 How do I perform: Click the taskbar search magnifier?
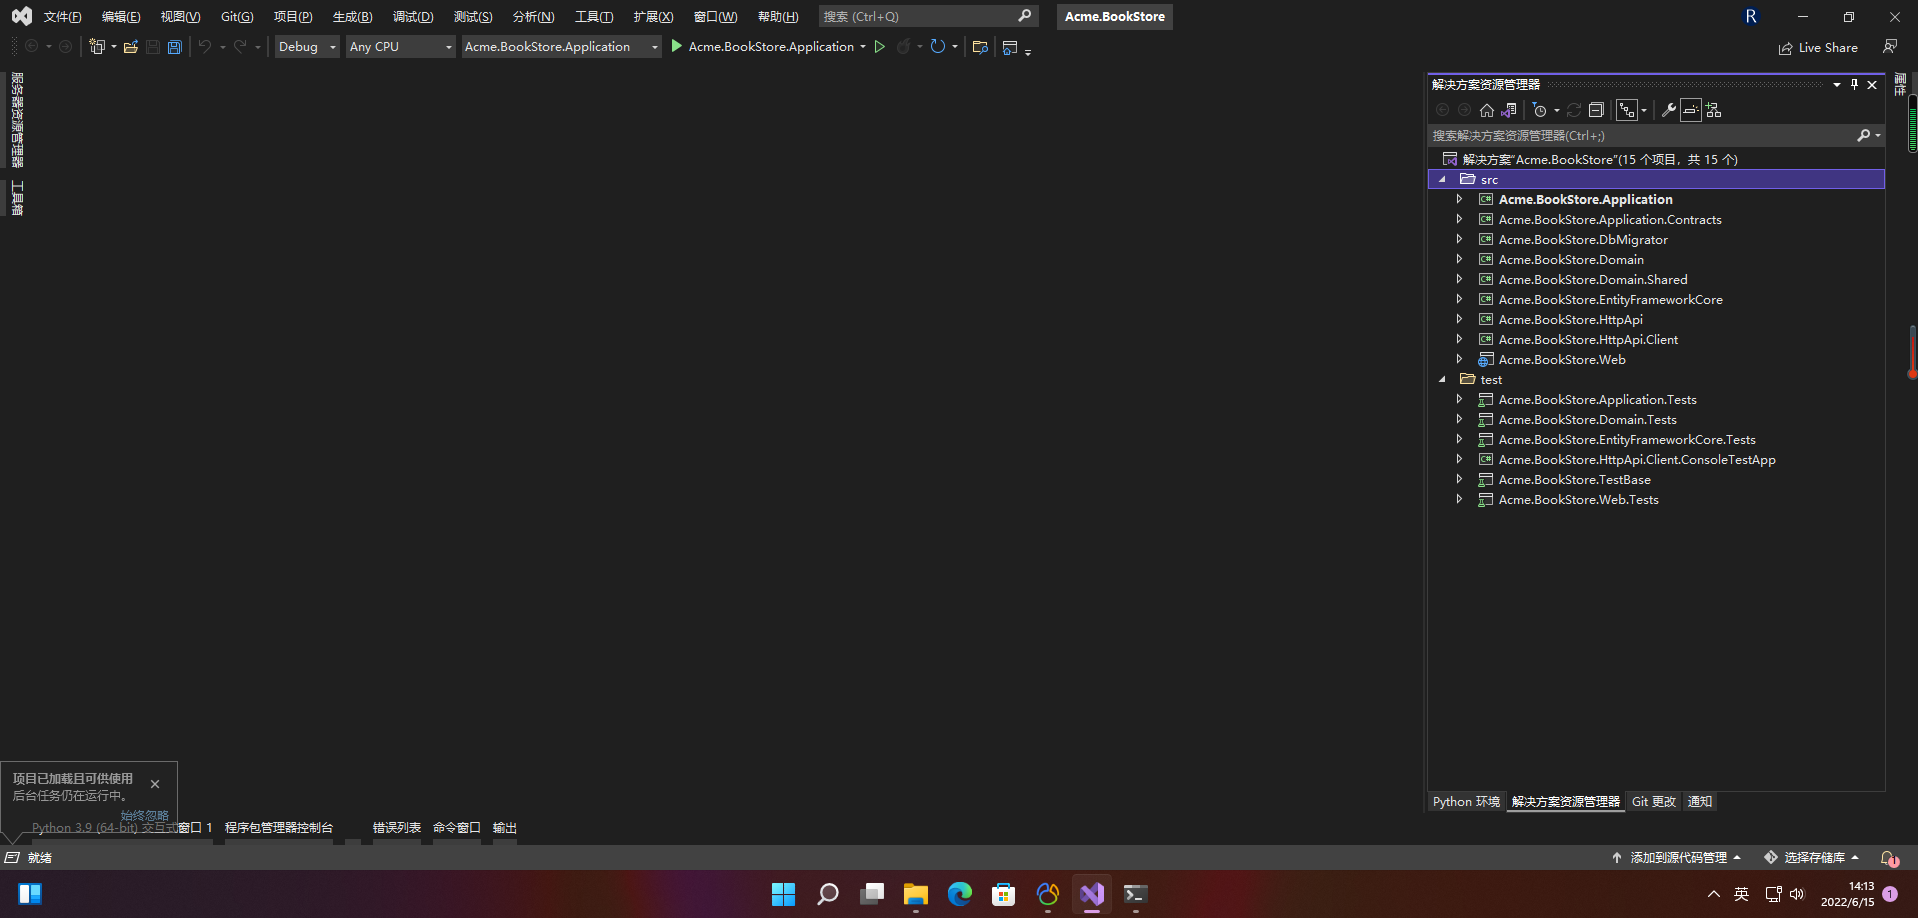(x=827, y=894)
